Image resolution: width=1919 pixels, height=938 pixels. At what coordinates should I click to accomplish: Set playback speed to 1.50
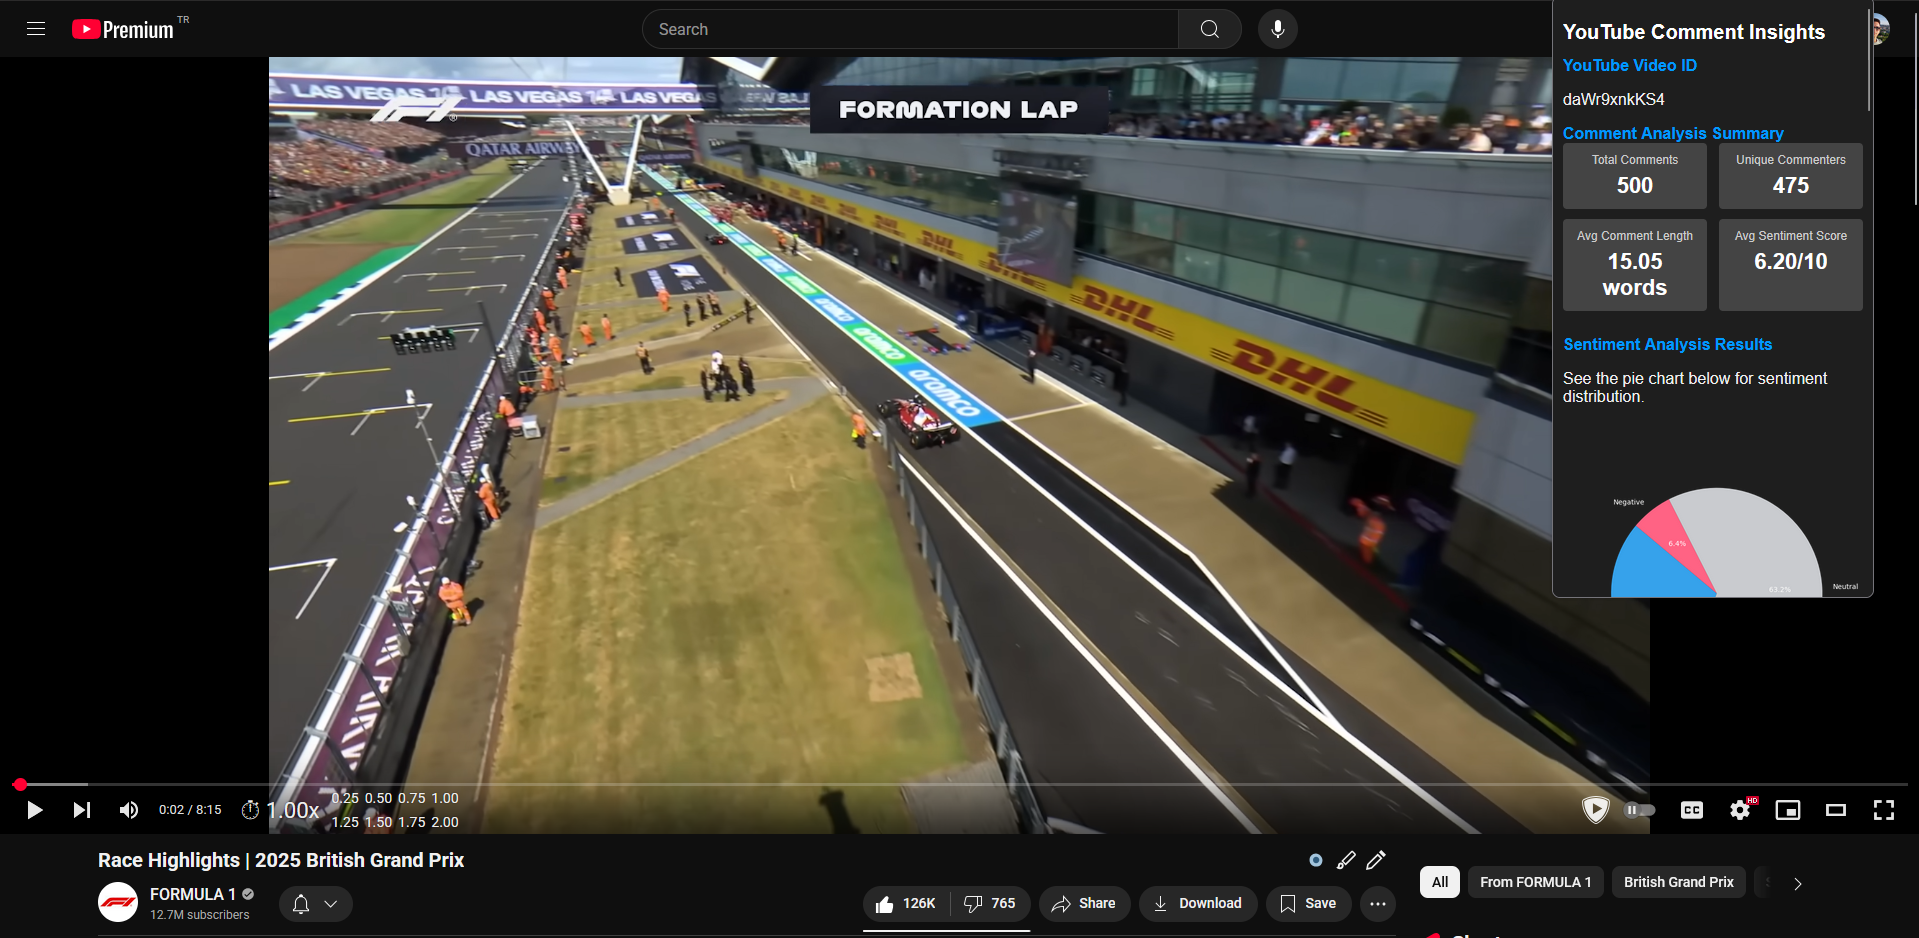[378, 822]
